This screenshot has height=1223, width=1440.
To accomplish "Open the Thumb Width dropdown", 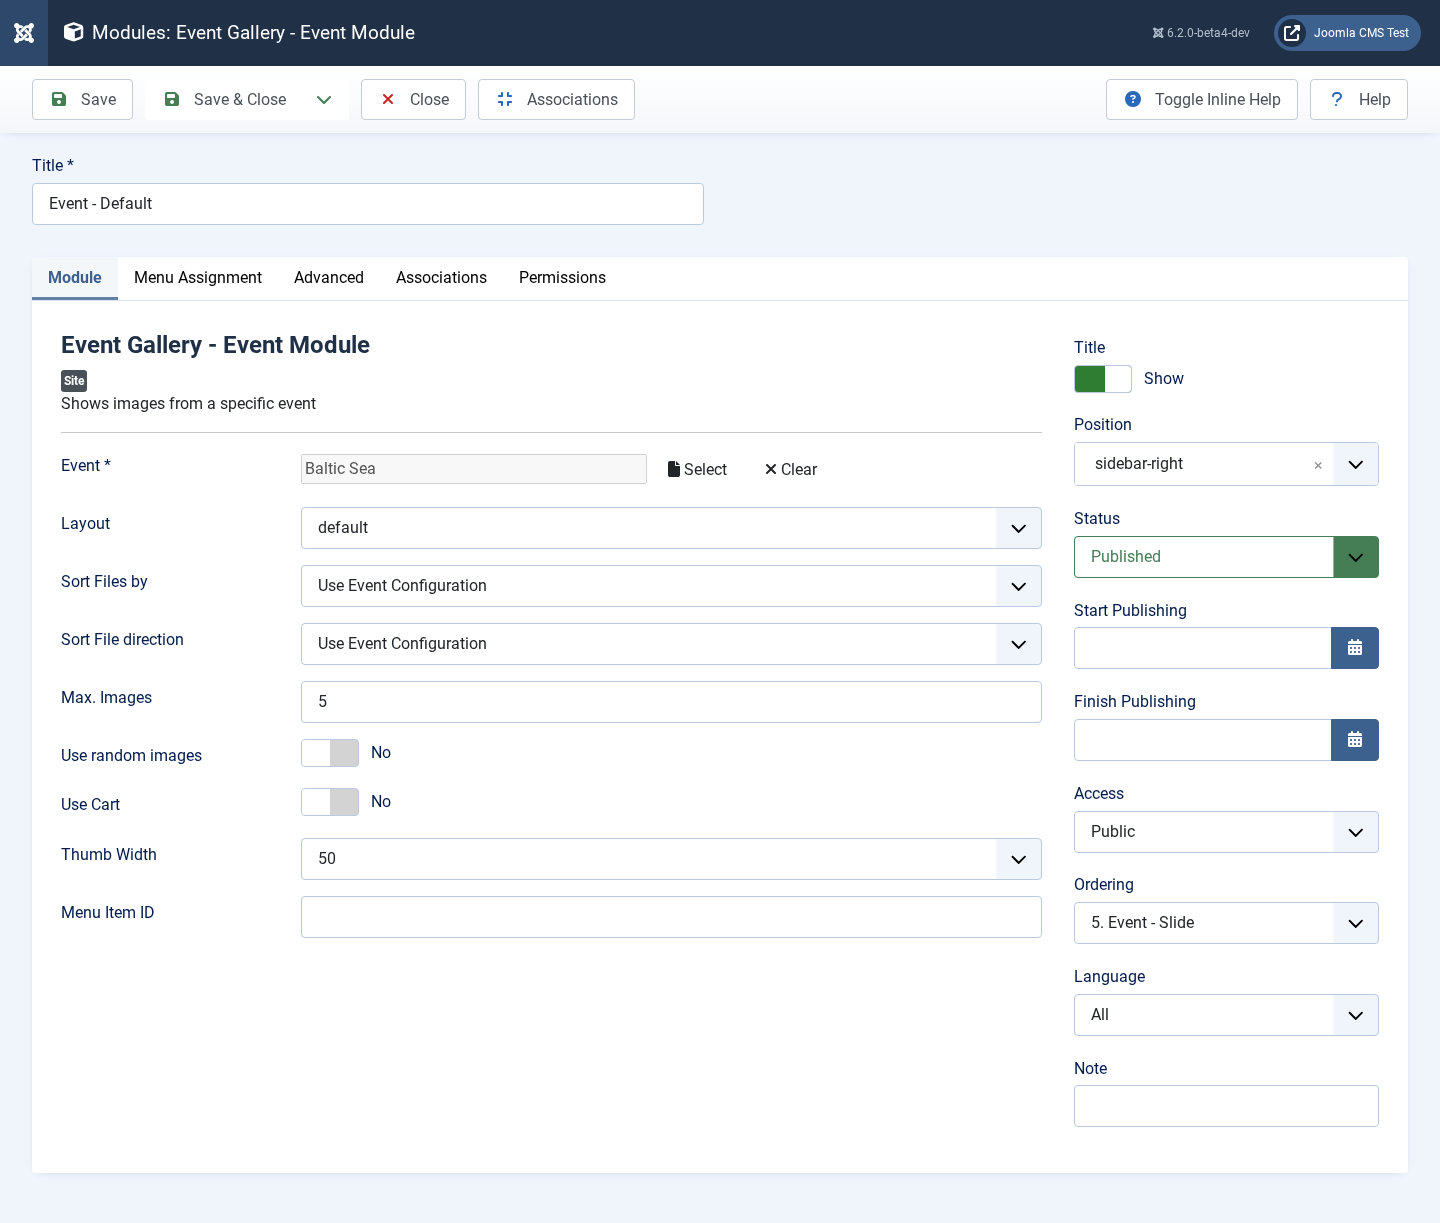I will coord(671,859).
